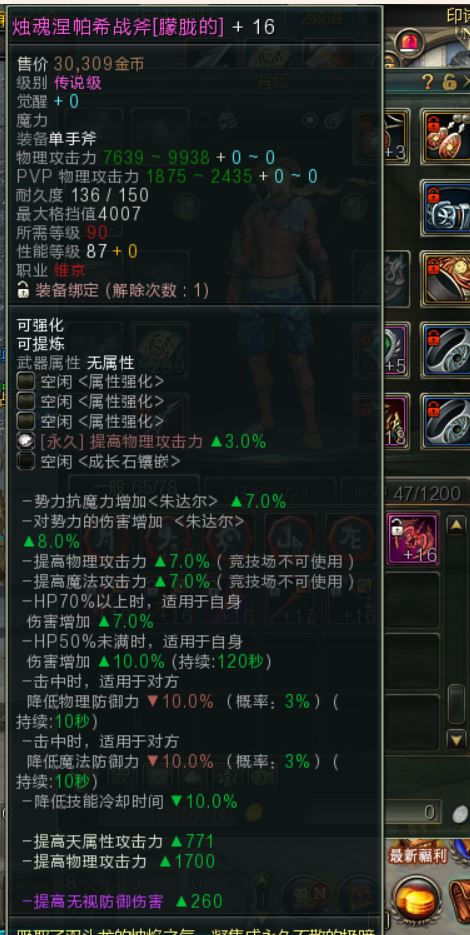Click the empty growth stone socket

tap(26, 461)
